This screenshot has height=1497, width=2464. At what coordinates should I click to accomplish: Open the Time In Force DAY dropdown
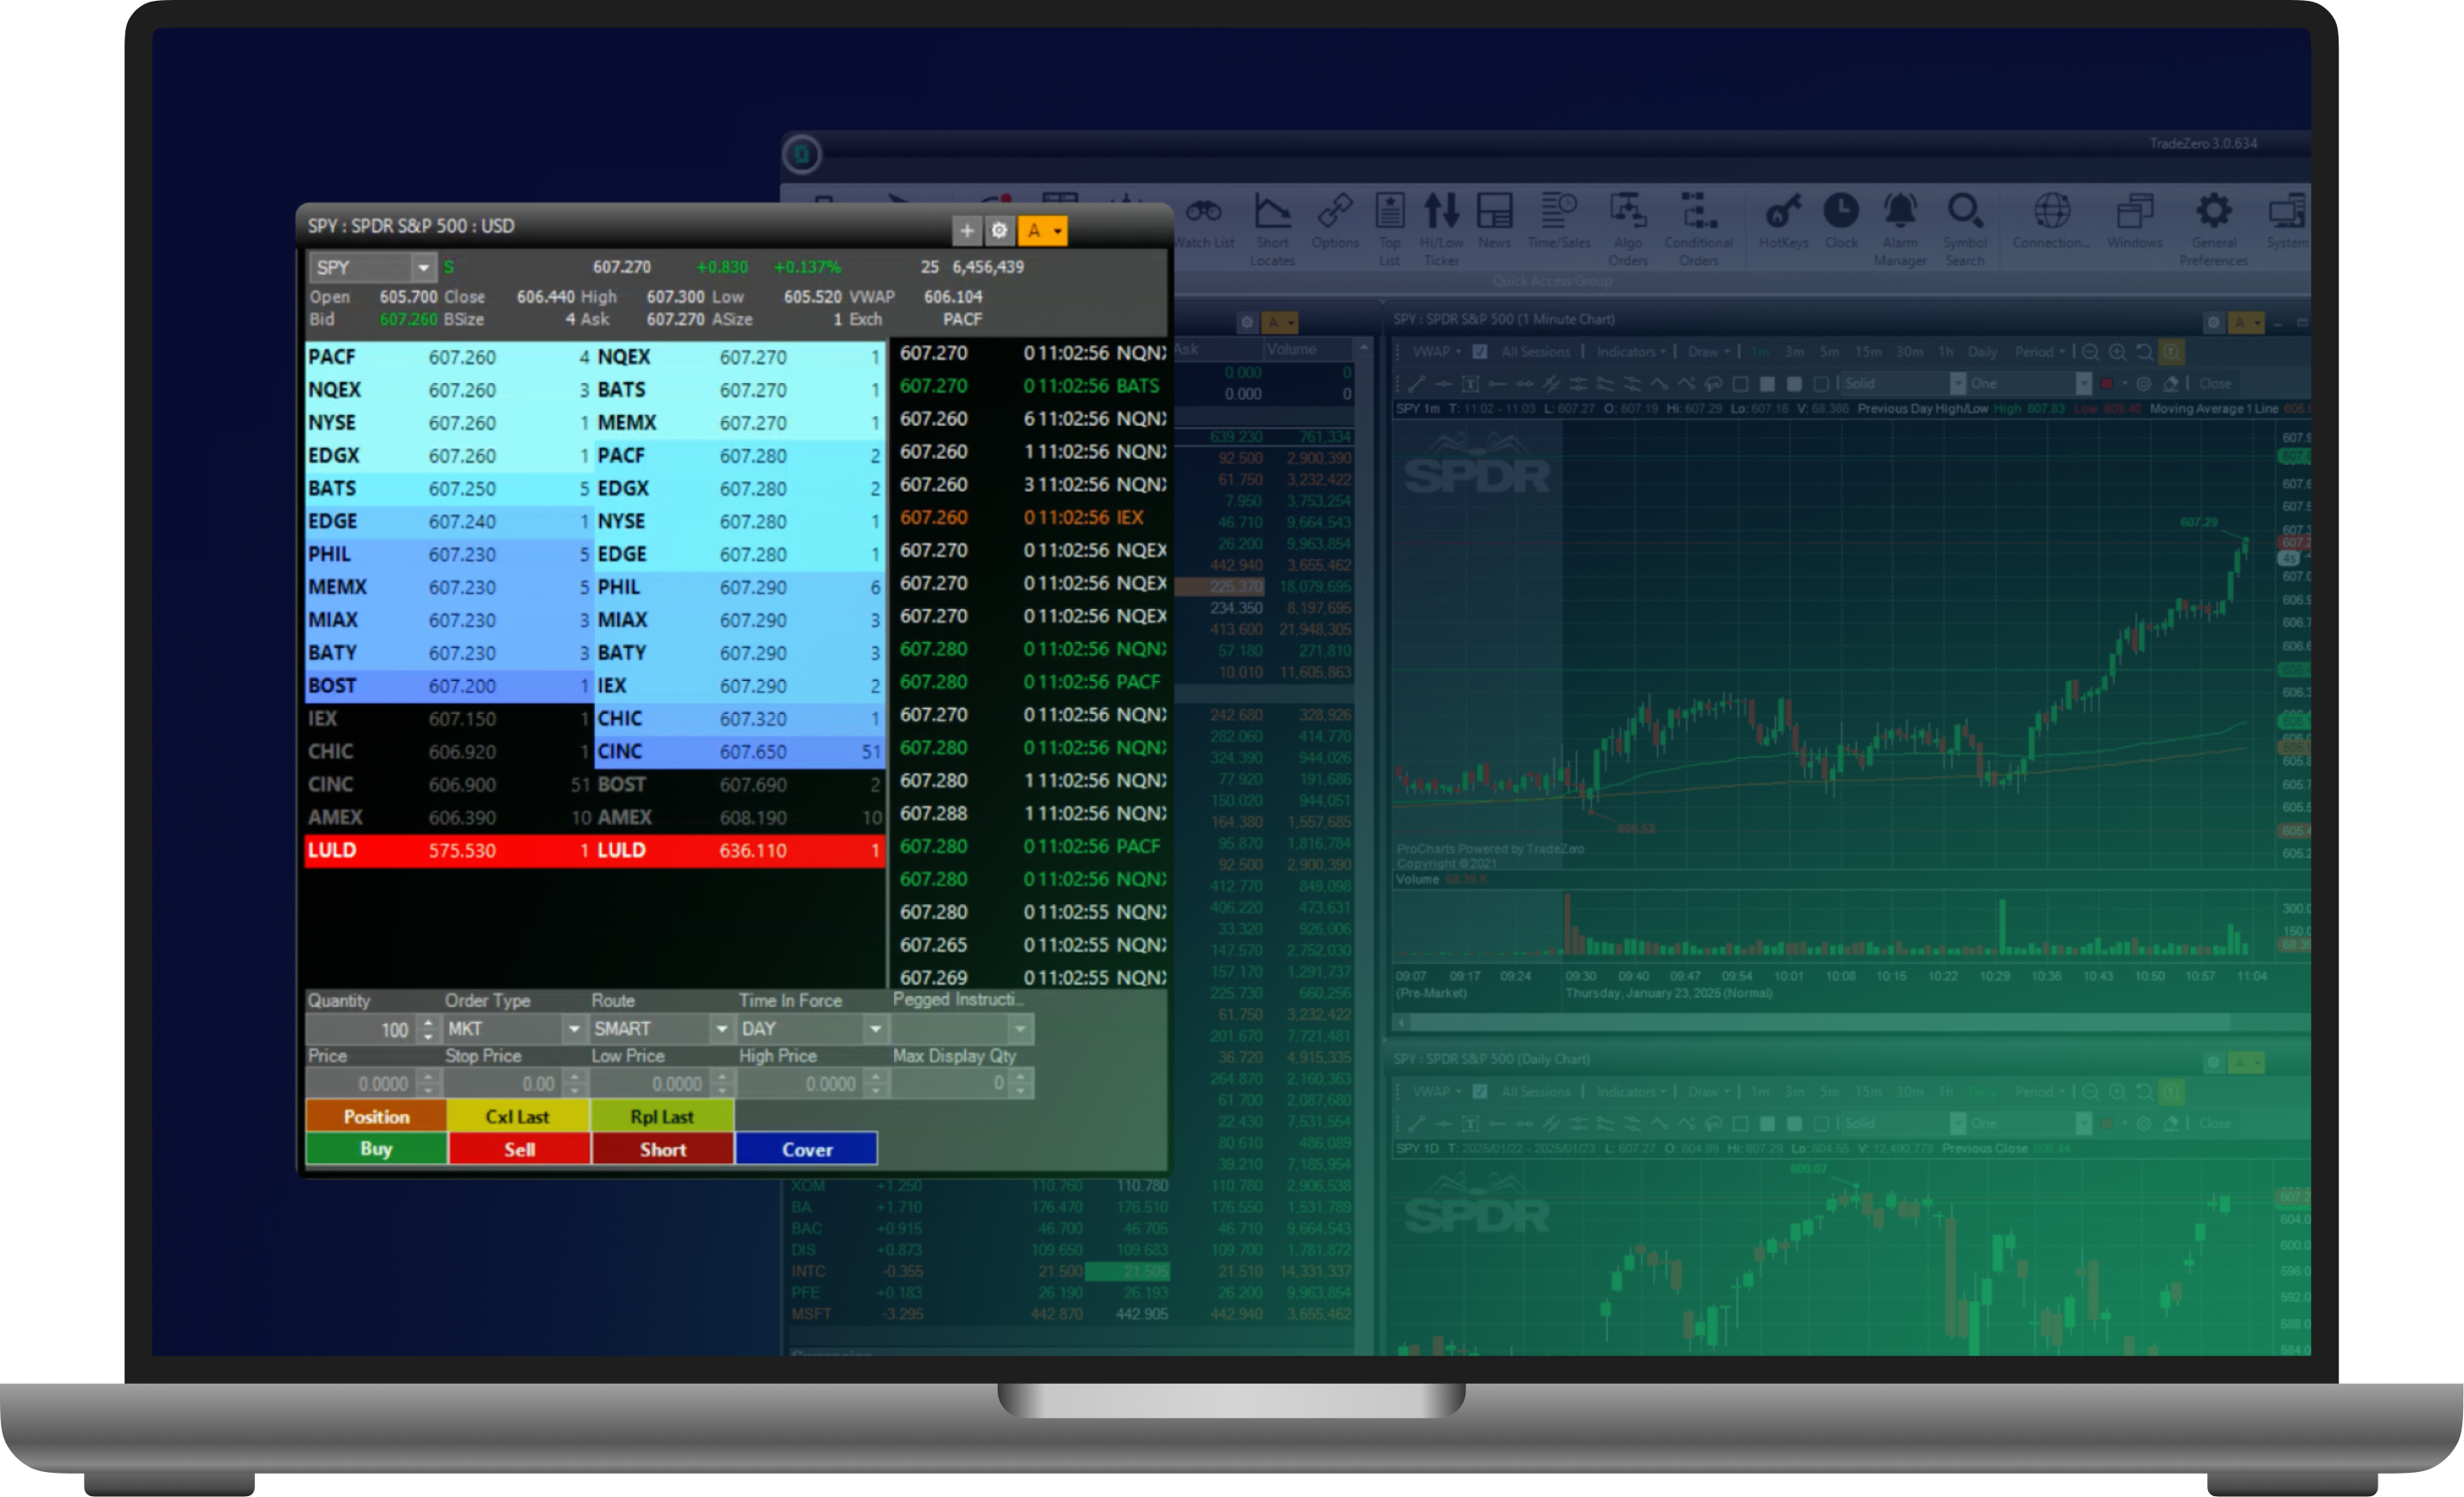pyautogui.click(x=875, y=1029)
